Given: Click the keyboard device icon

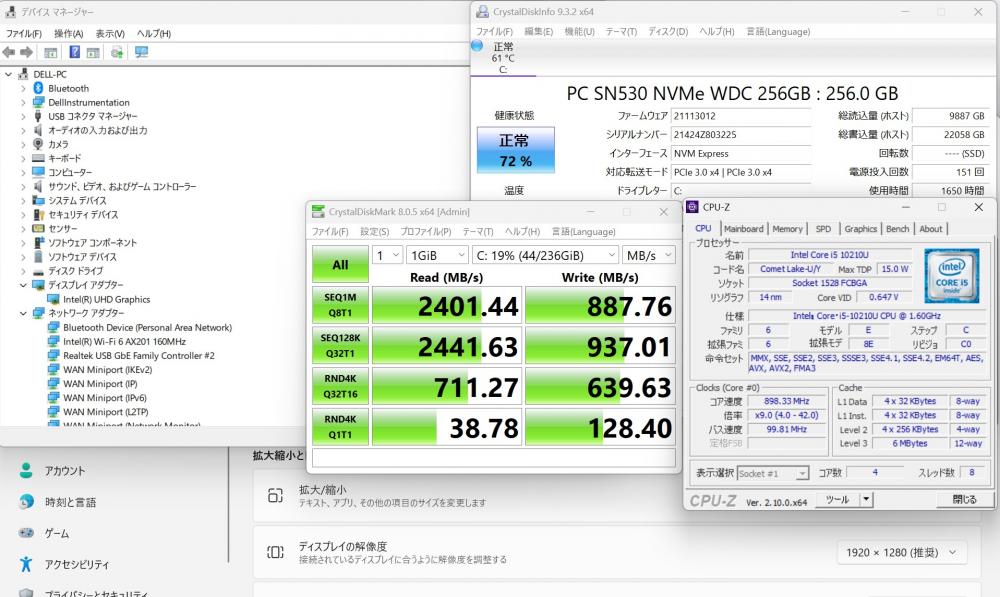Looking at the screenshot, I should click(x=38, y=158).
